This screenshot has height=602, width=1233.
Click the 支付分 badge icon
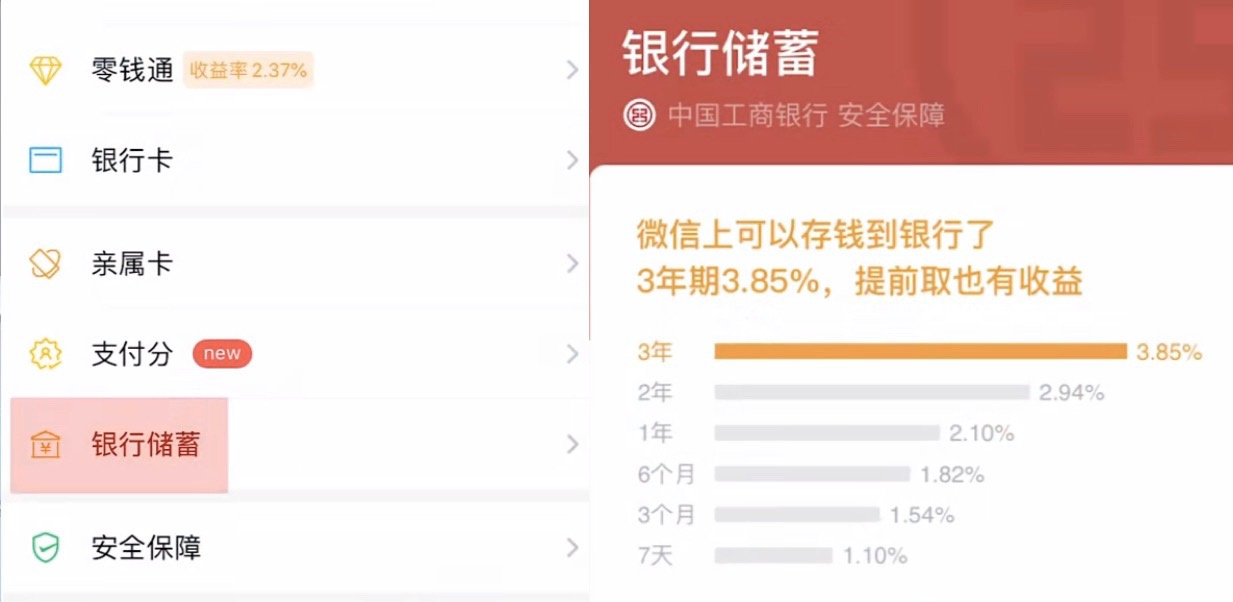pyautogui.click(x=46, y=354)
